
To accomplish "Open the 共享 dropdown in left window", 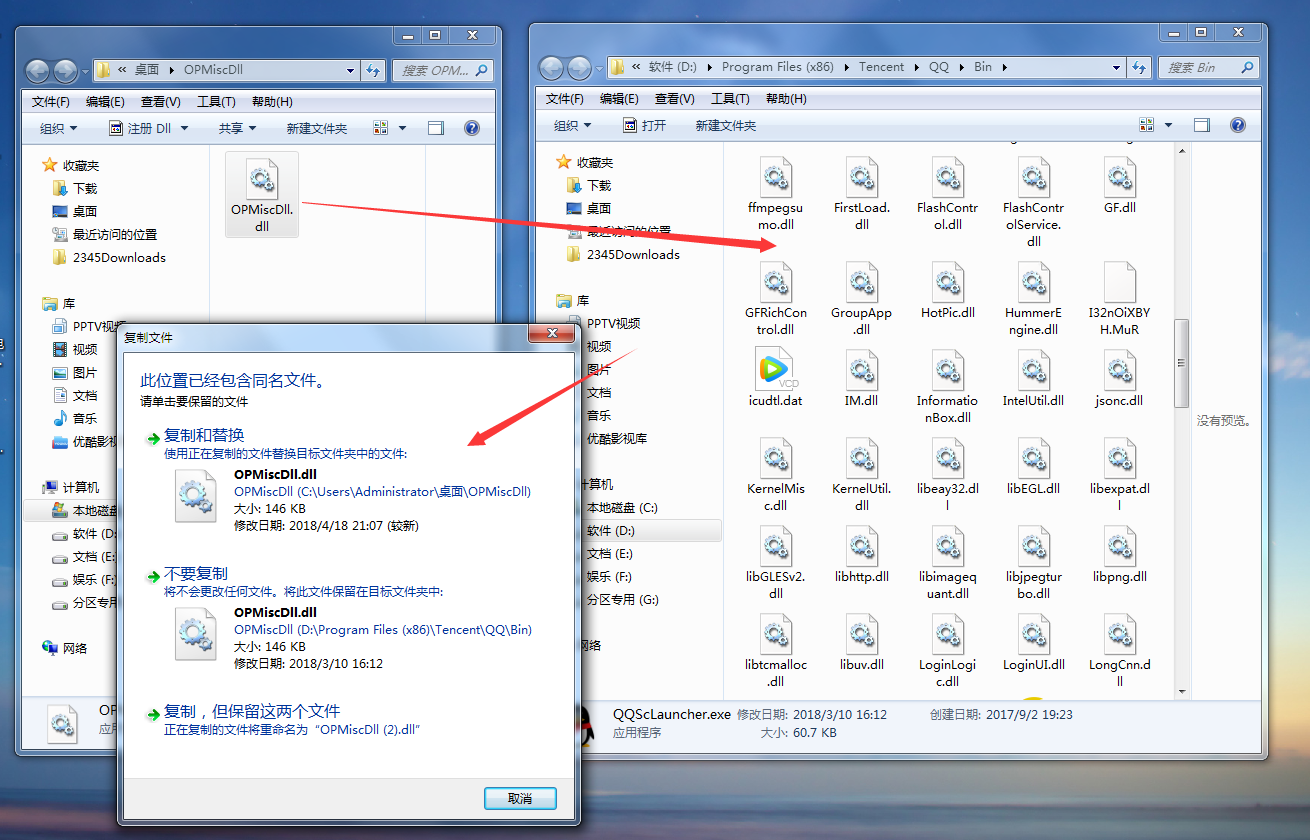I will pyautogui.click(x=237, y=128).
